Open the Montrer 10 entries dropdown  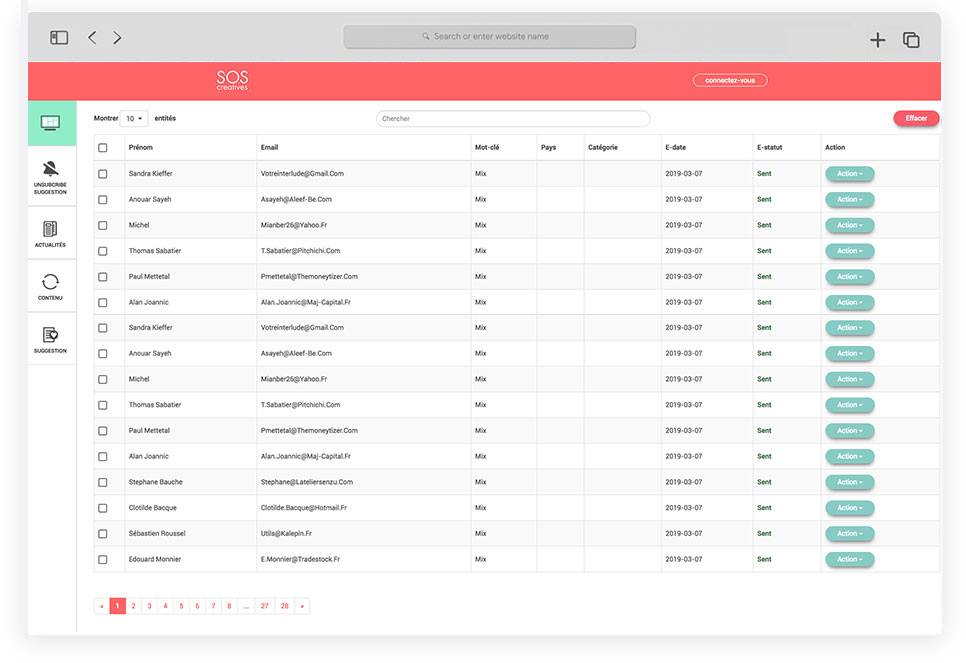point(134,118)
